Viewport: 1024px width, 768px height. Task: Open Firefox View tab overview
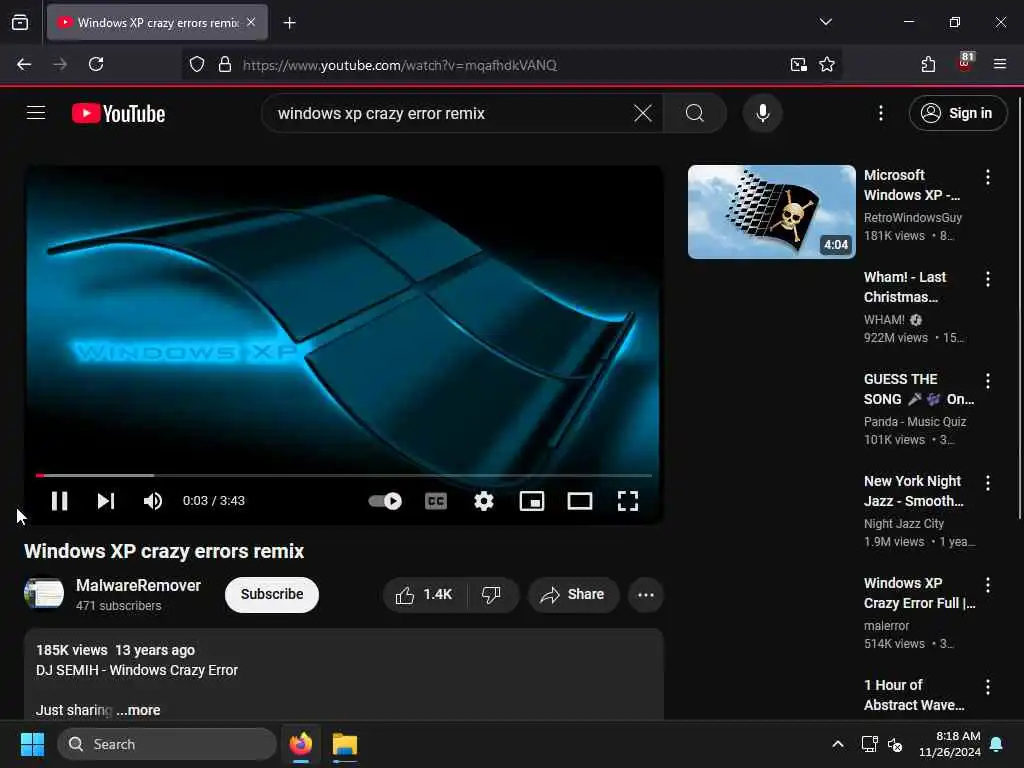20,22
